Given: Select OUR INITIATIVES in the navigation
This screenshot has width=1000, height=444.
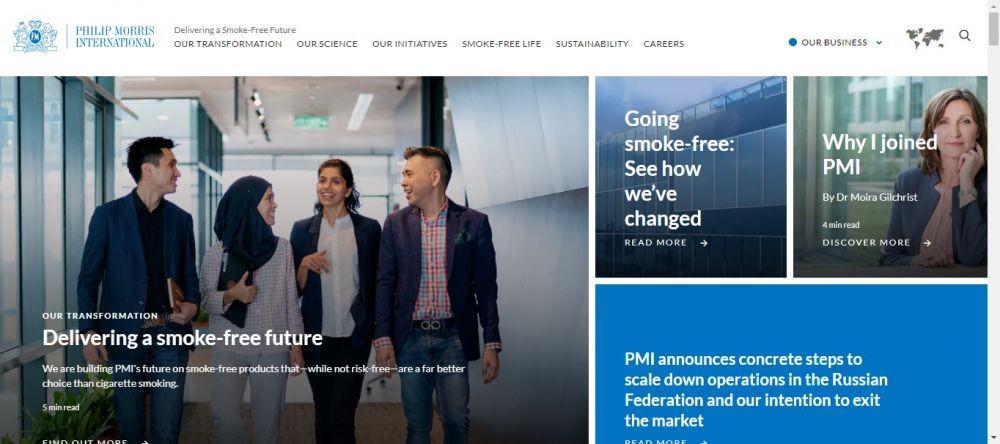Looking at the screenshot, I should point(410,44).
